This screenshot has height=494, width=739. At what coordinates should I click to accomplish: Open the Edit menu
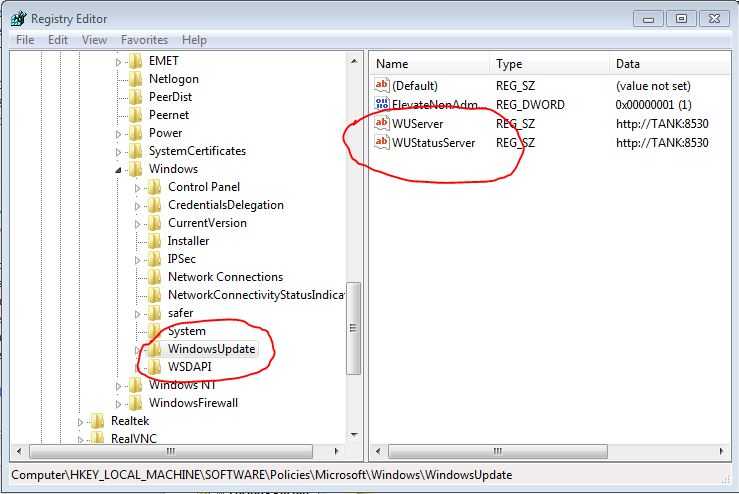(58, 40)
